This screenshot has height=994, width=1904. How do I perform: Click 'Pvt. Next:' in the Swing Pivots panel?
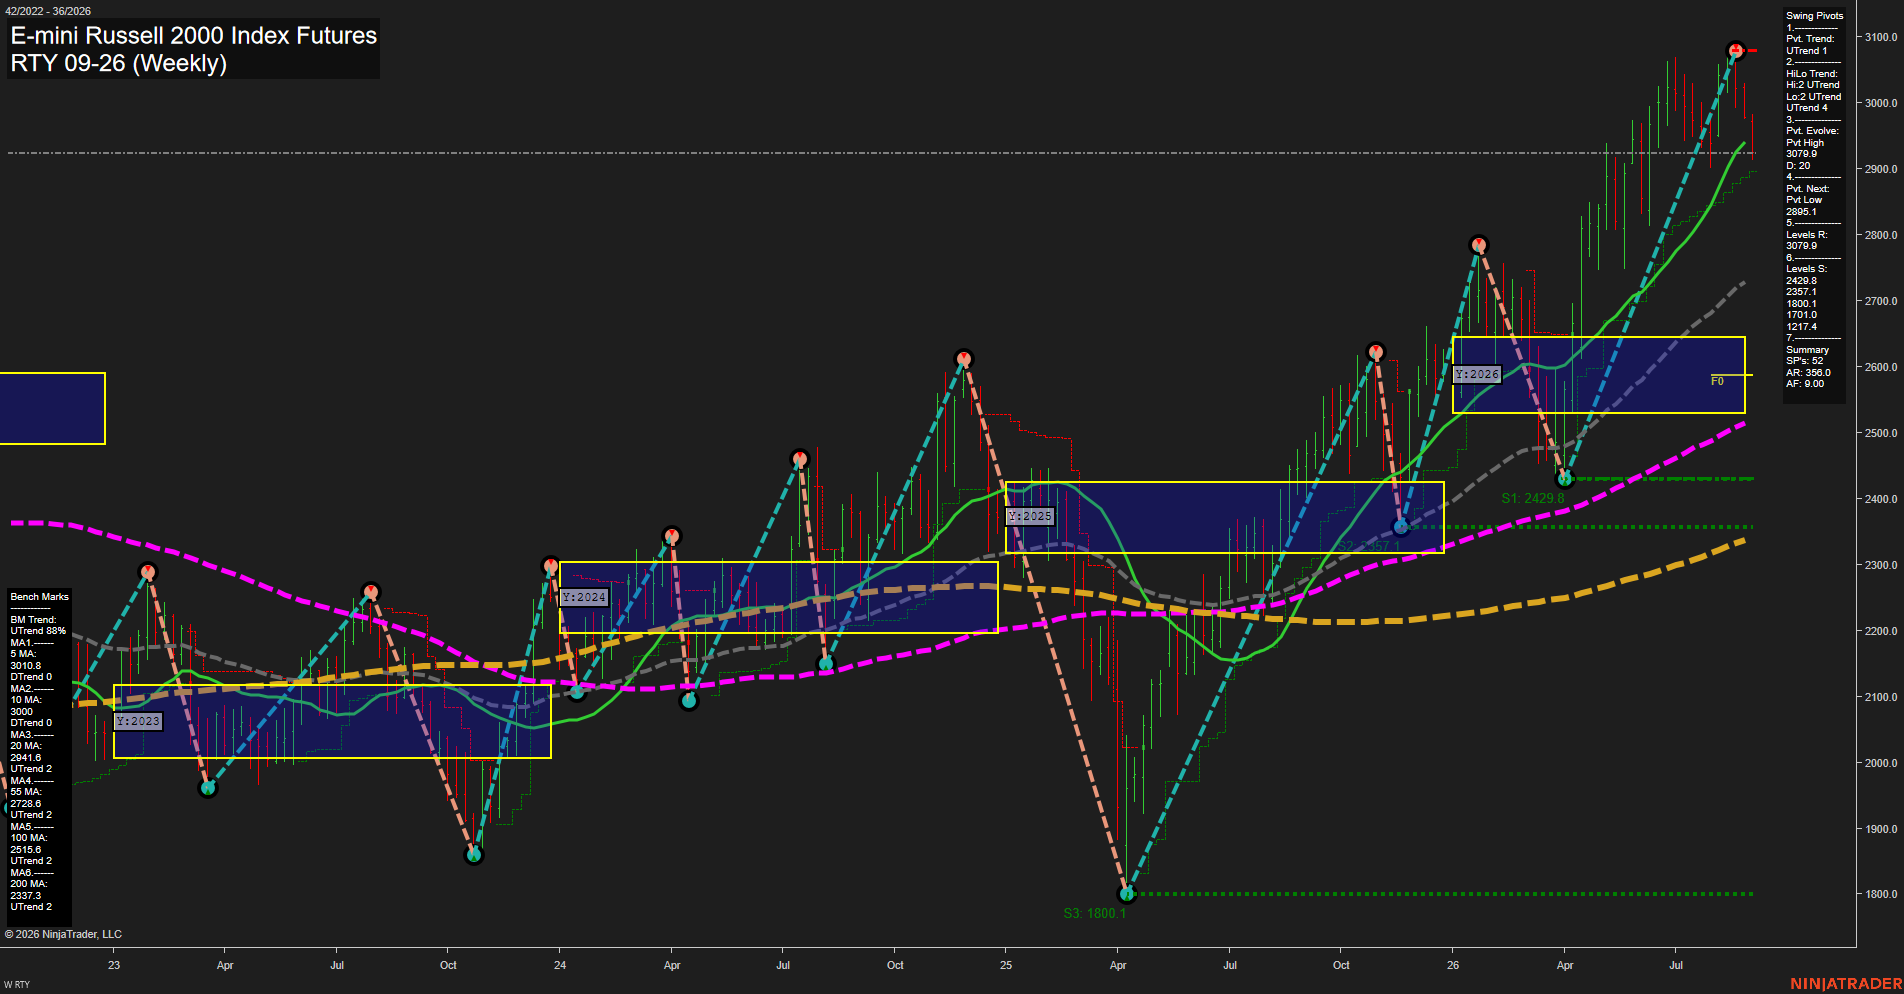click(x=1807, y=189)
